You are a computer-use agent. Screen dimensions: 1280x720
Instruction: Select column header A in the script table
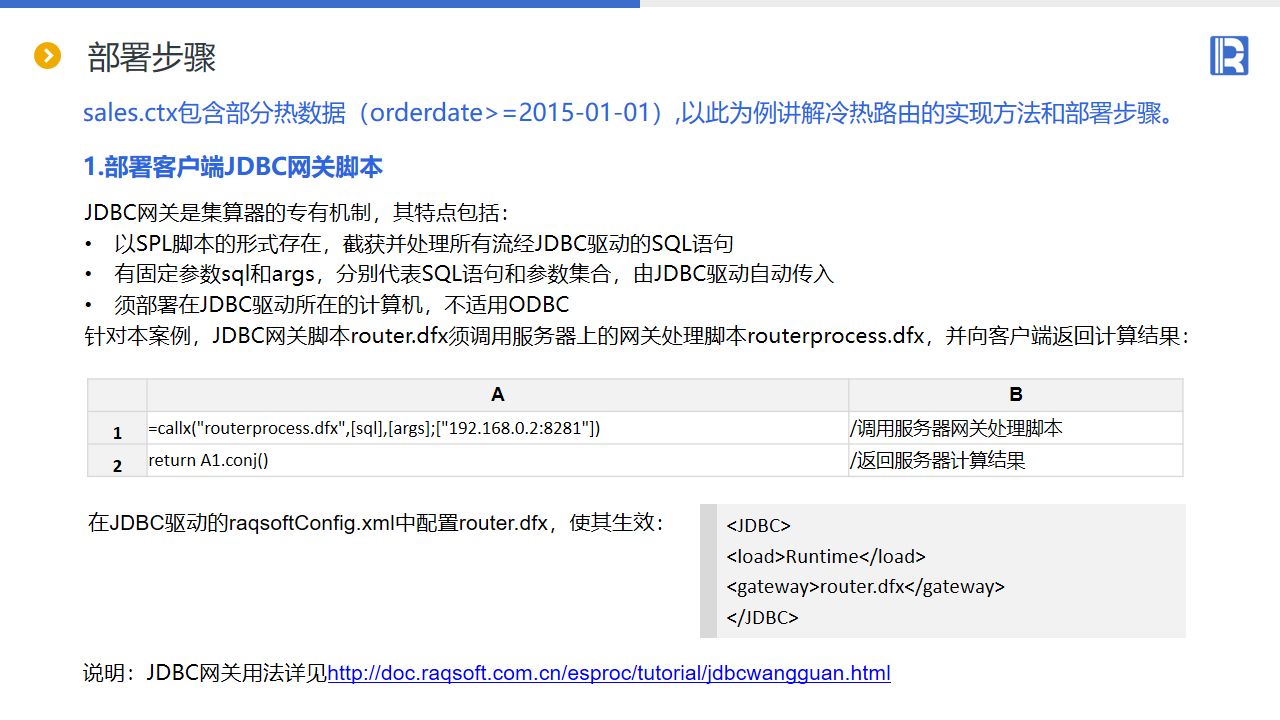(498, 394)
